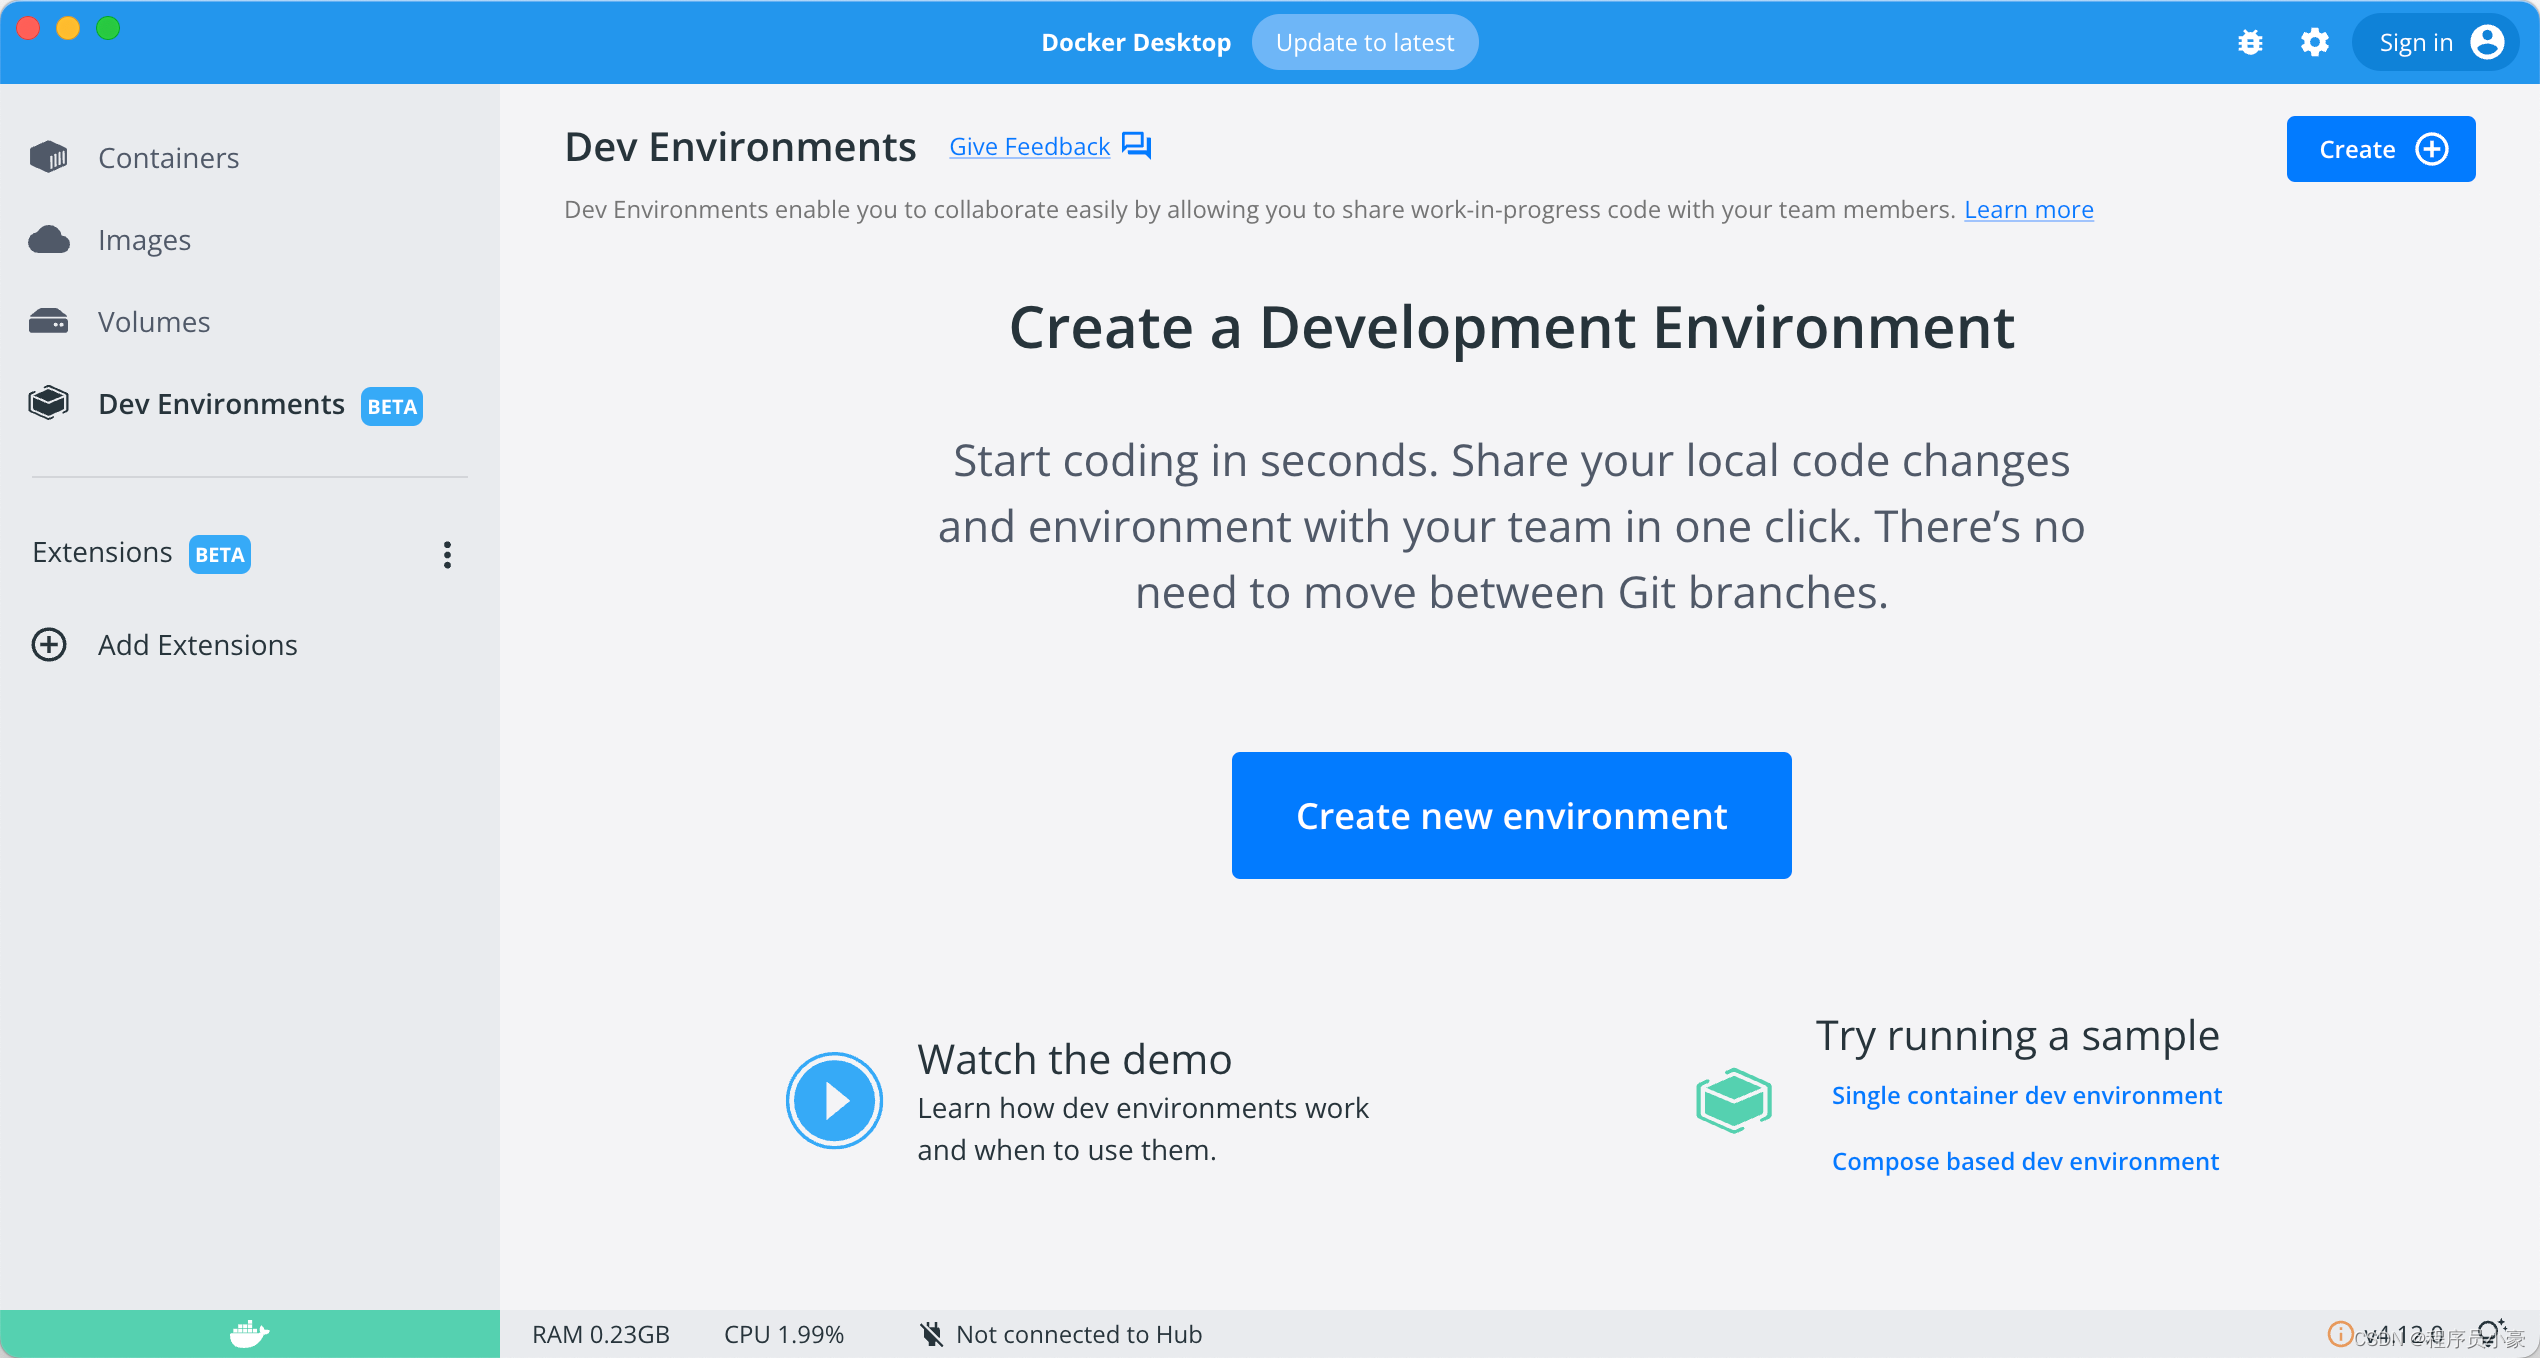
Task: Play the dev environments demo video
Action: click(833, 1100)
